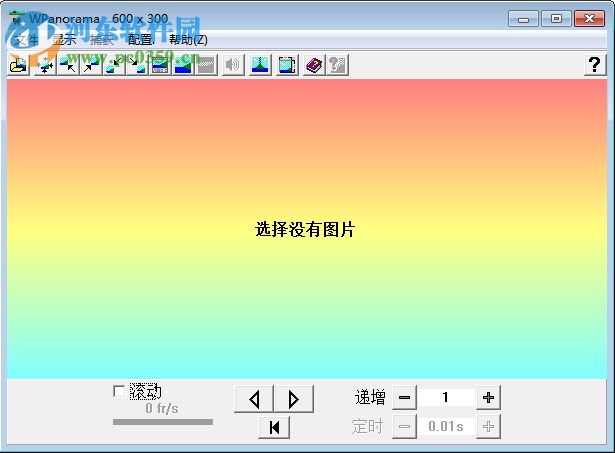Screen dimensions: 615x453
Task: Click the 定时 field showing 0.01s
Action: coord(446,426)
